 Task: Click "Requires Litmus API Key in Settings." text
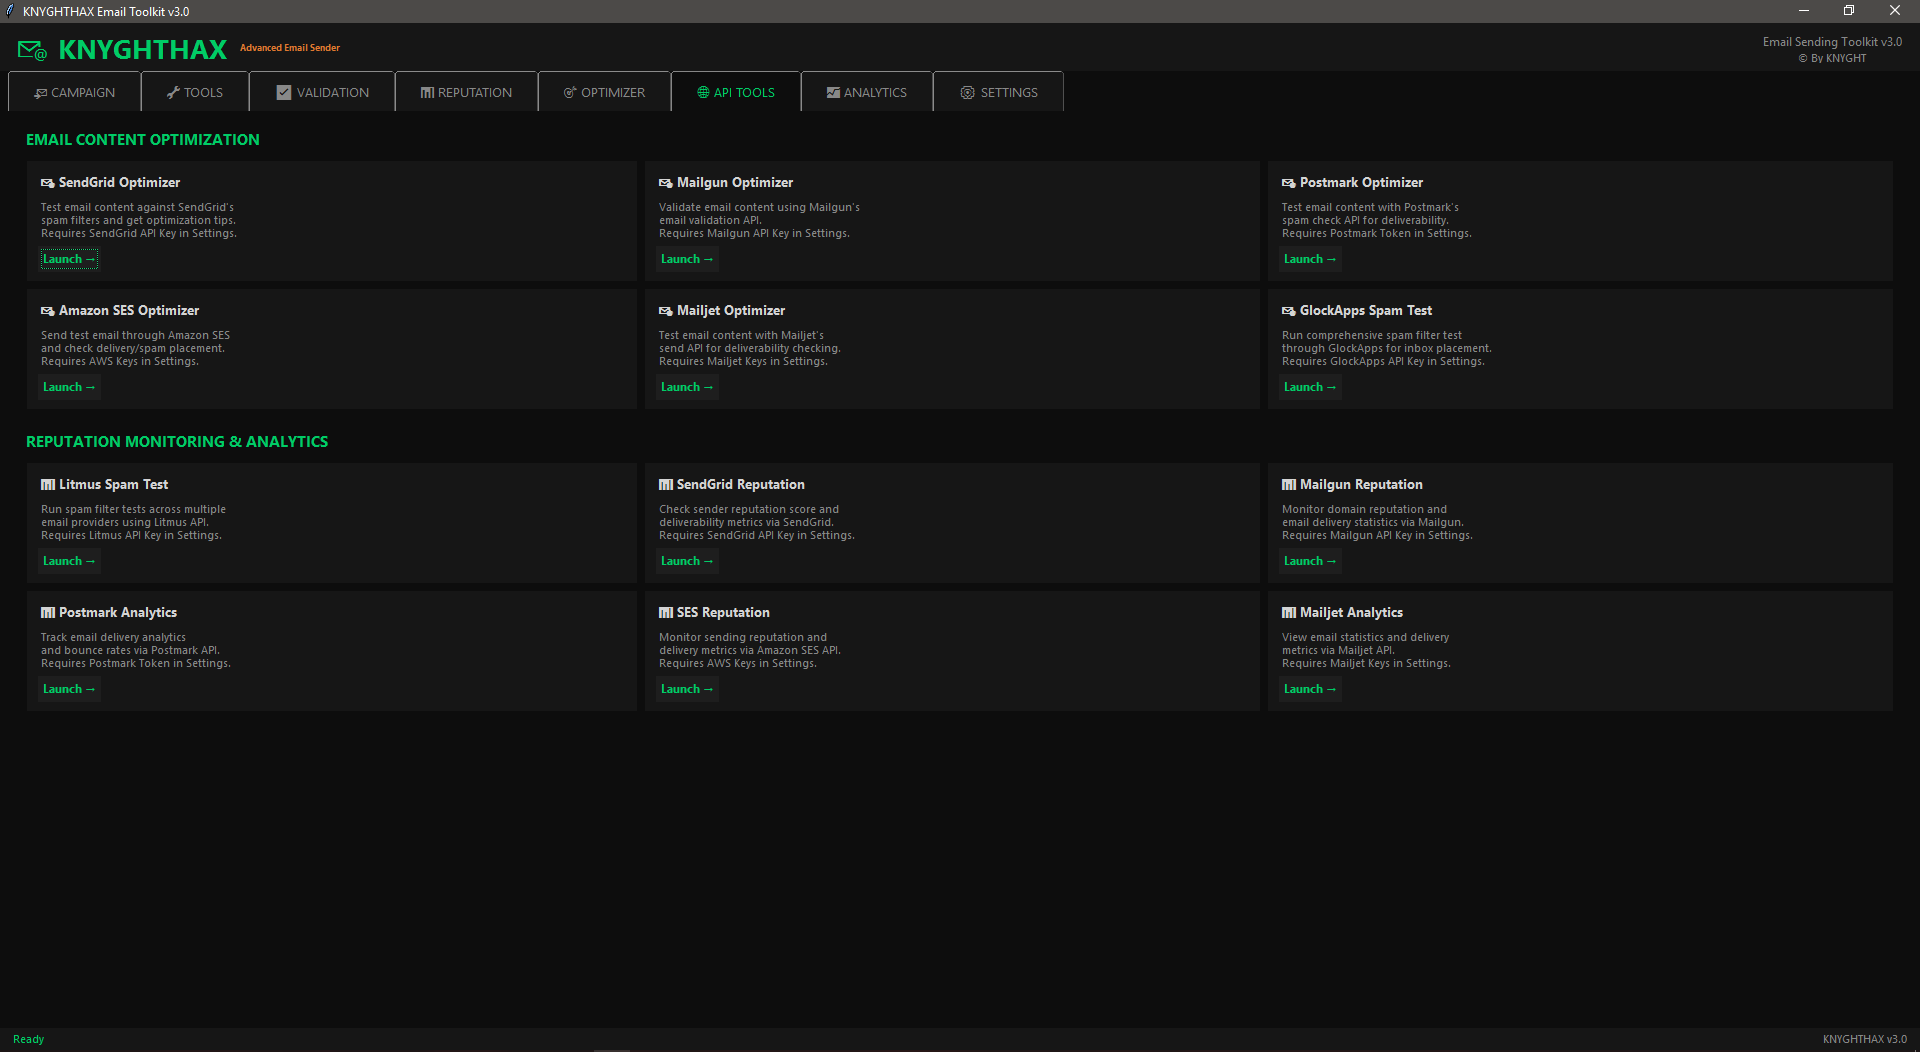coord(131,536)
